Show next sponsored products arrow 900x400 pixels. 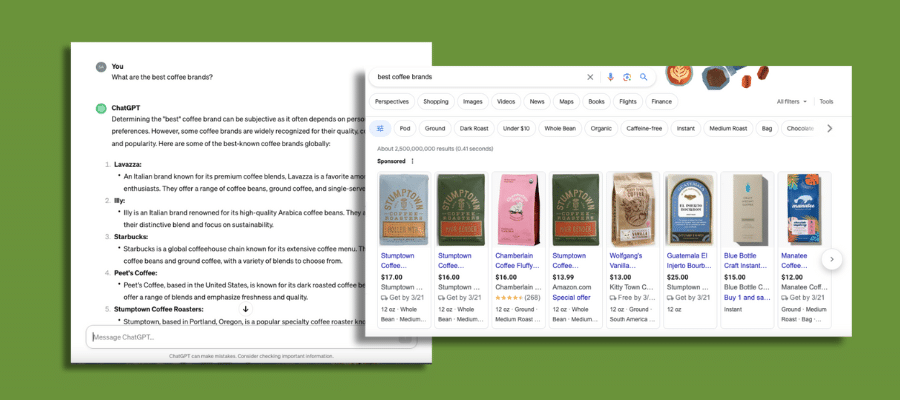[832, 259]
